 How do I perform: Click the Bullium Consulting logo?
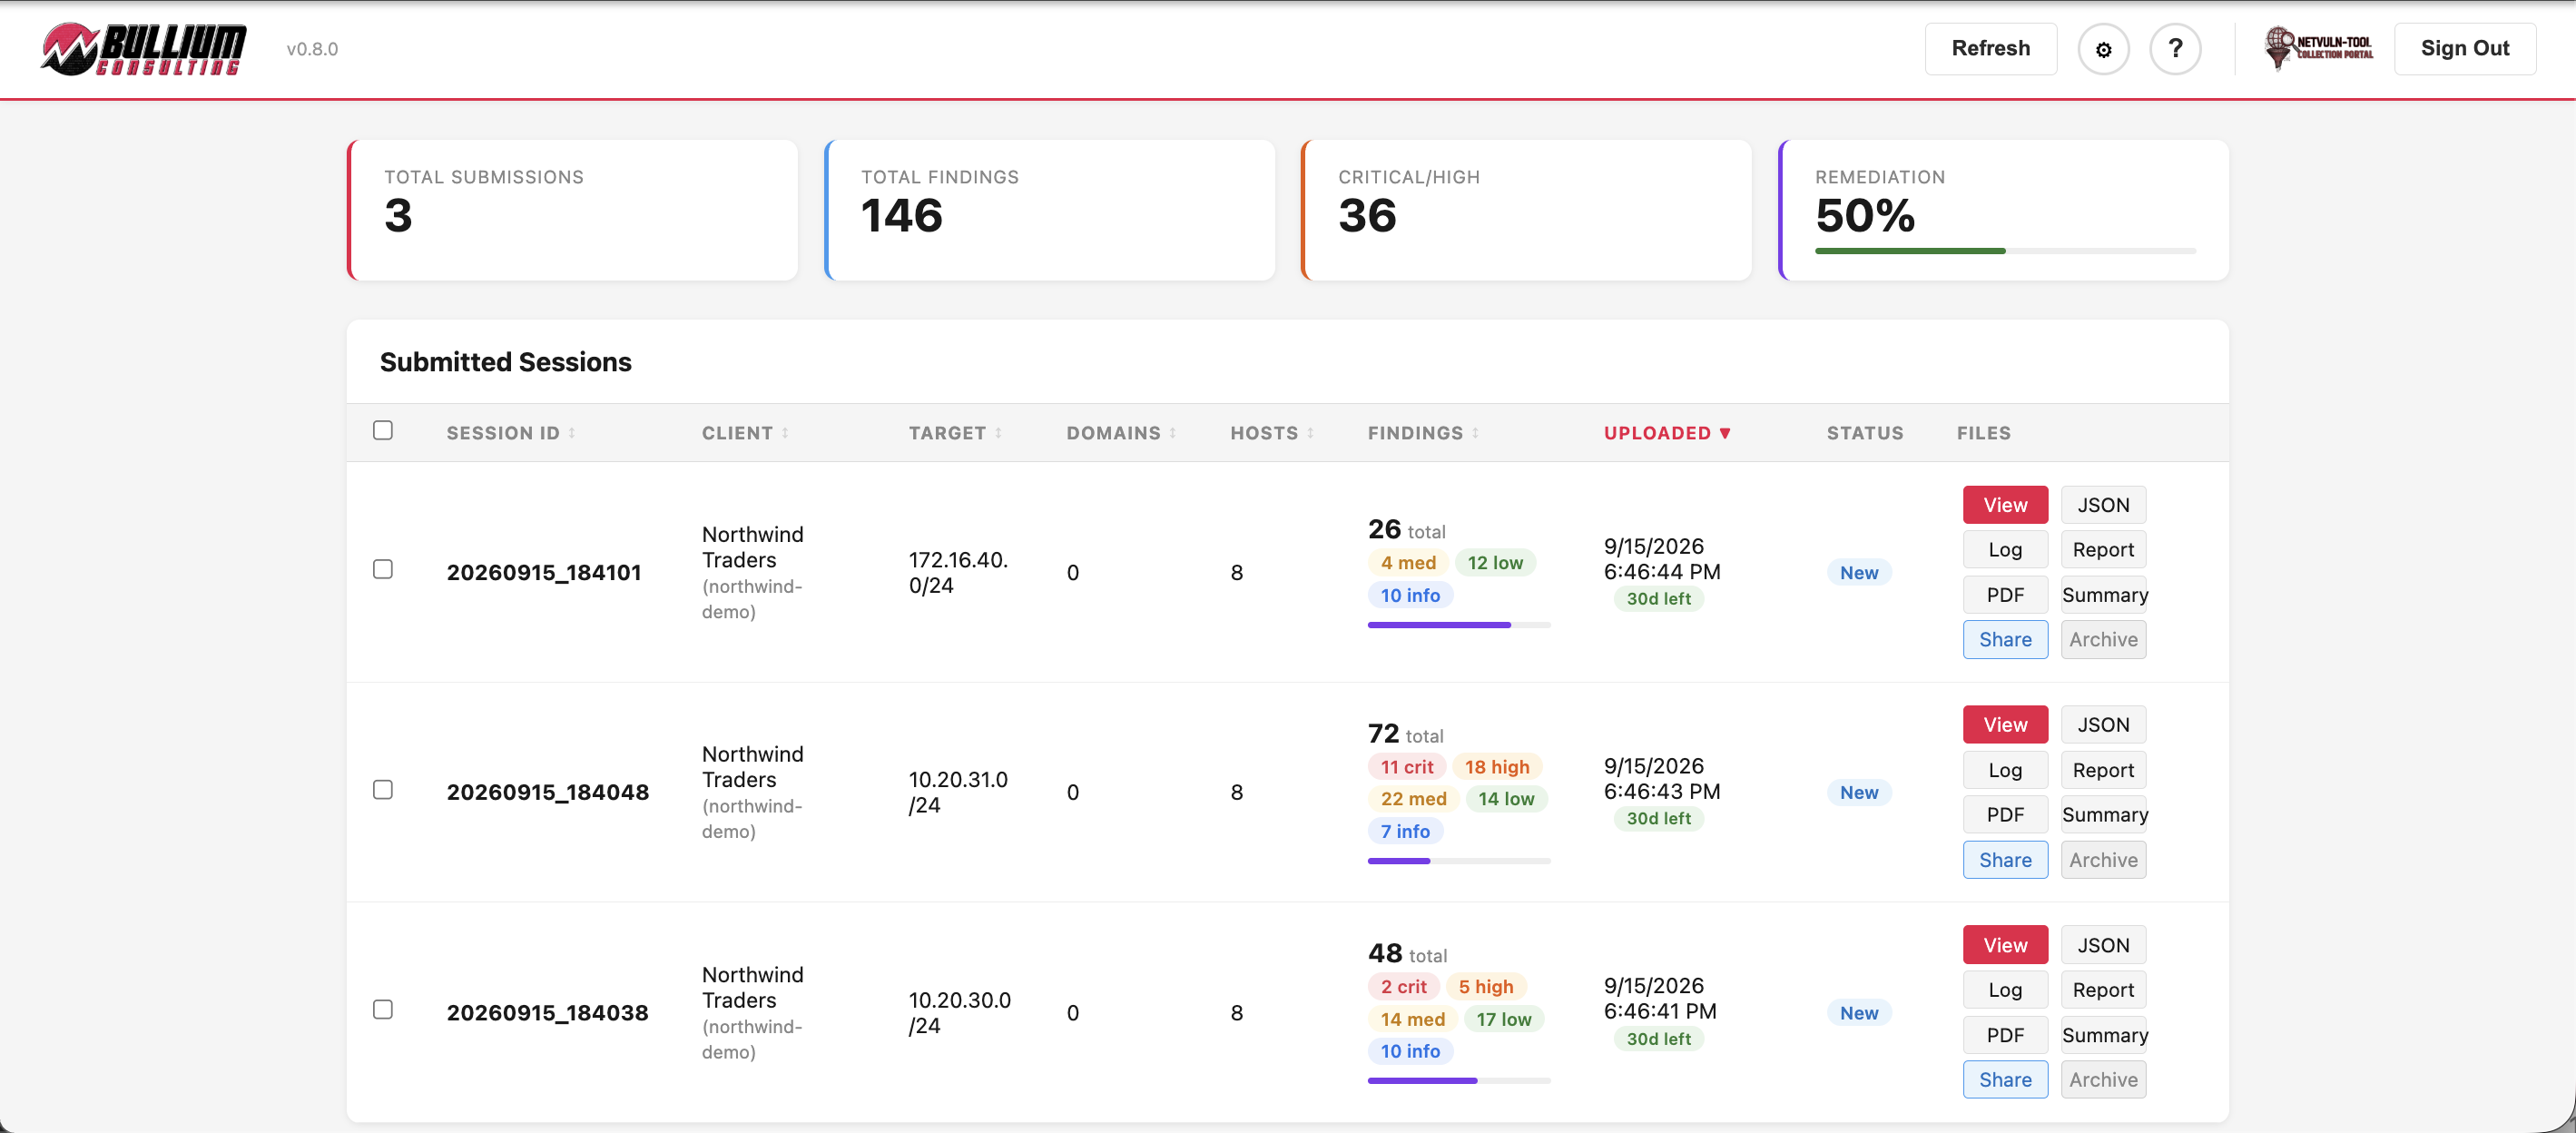click(x=143, y=49)
